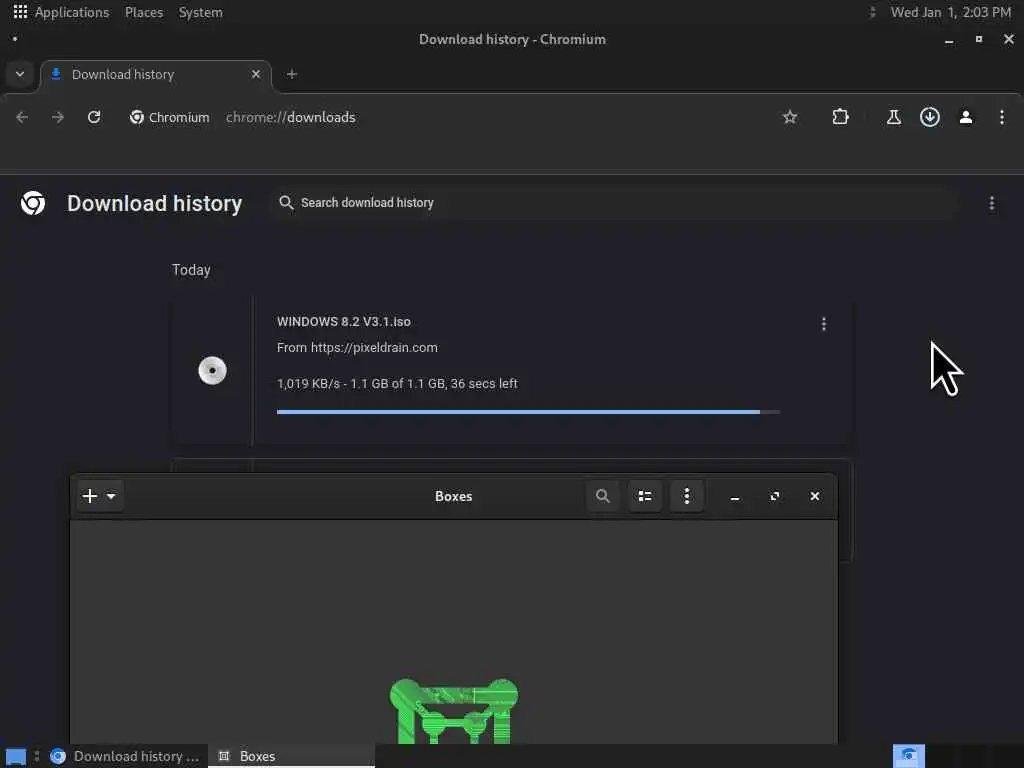Open the Chromium three-dot main menu
This screenshot has width=1024, height=768.
(1002, 117)
